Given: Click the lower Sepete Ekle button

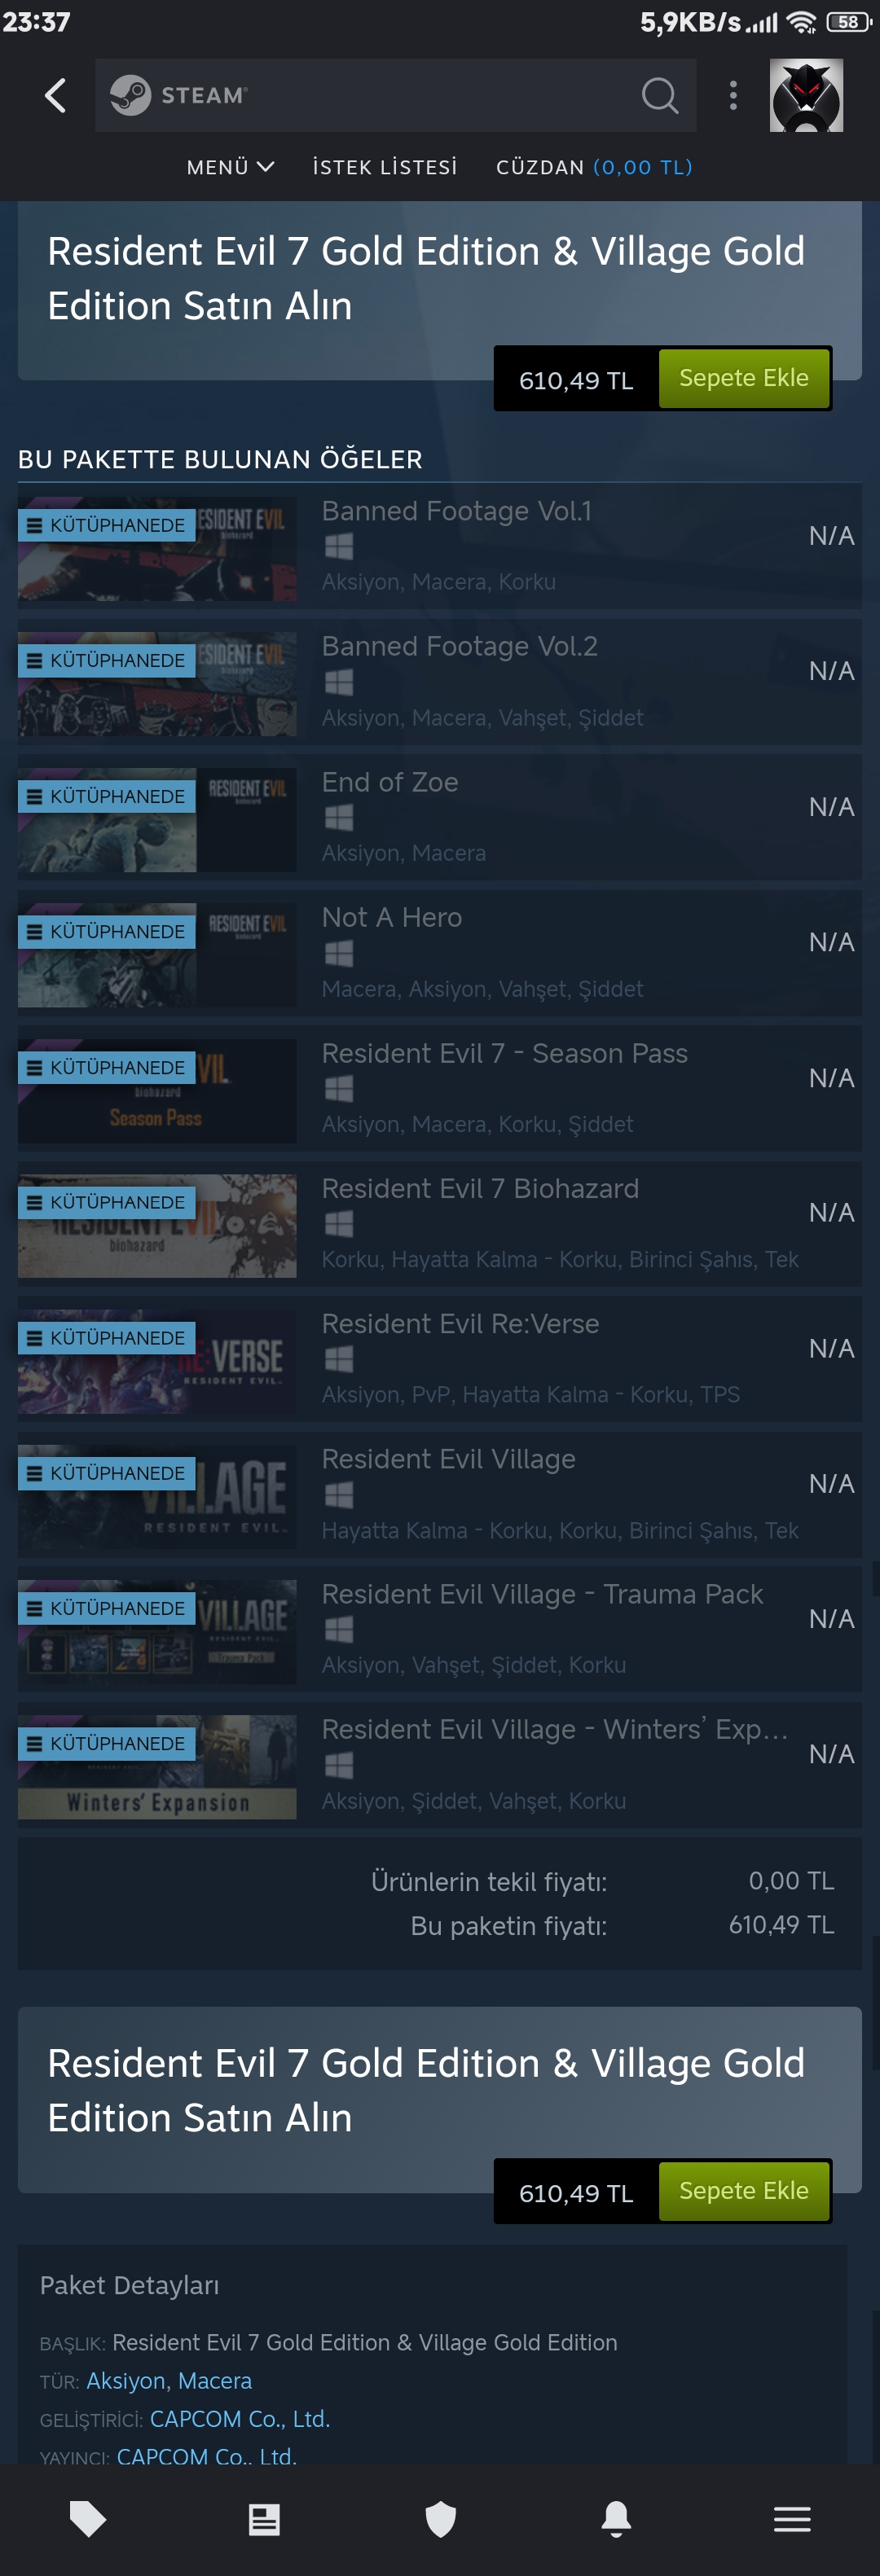Looking at the screenshot, I should coord(744,2190).
